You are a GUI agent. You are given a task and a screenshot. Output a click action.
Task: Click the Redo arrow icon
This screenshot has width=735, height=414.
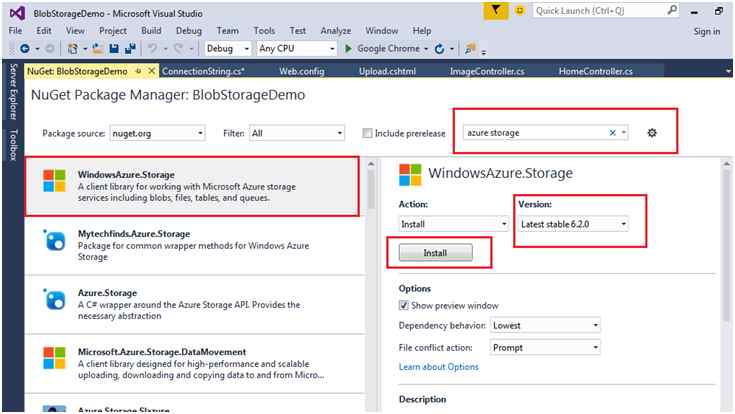click(178, 48)
